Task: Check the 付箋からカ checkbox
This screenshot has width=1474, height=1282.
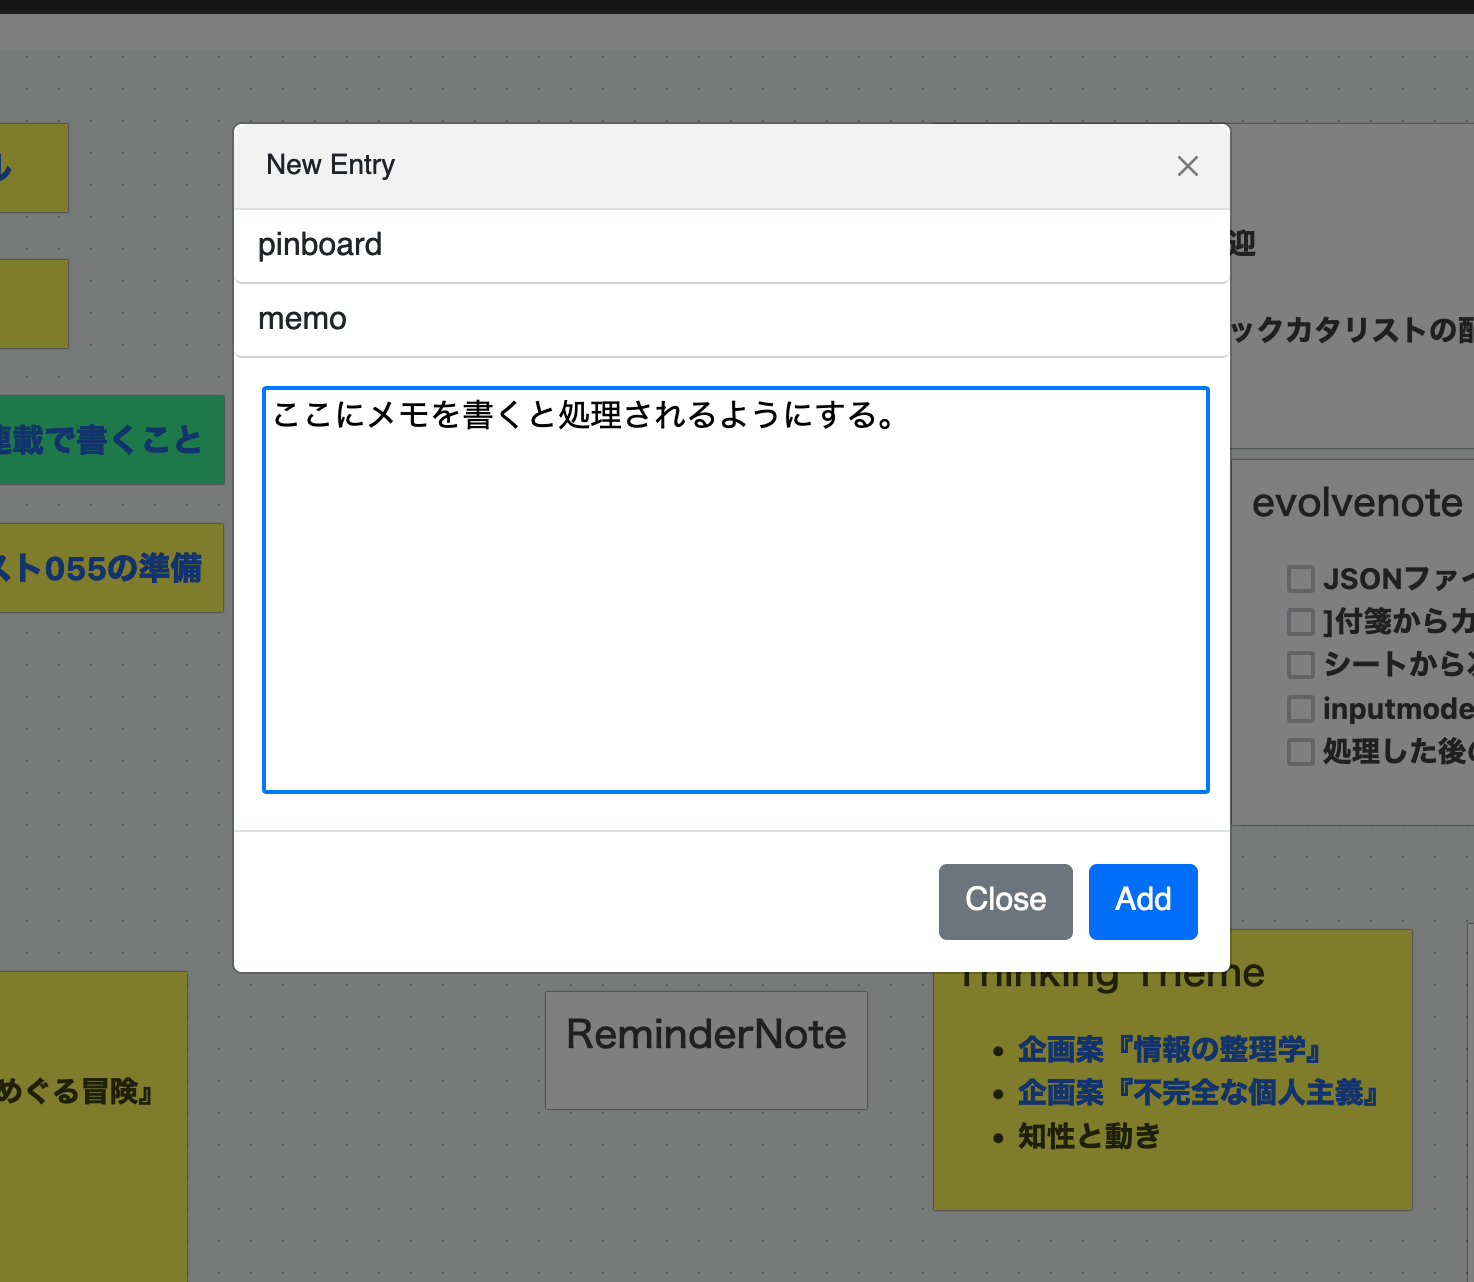Action: click(1300, 622)
